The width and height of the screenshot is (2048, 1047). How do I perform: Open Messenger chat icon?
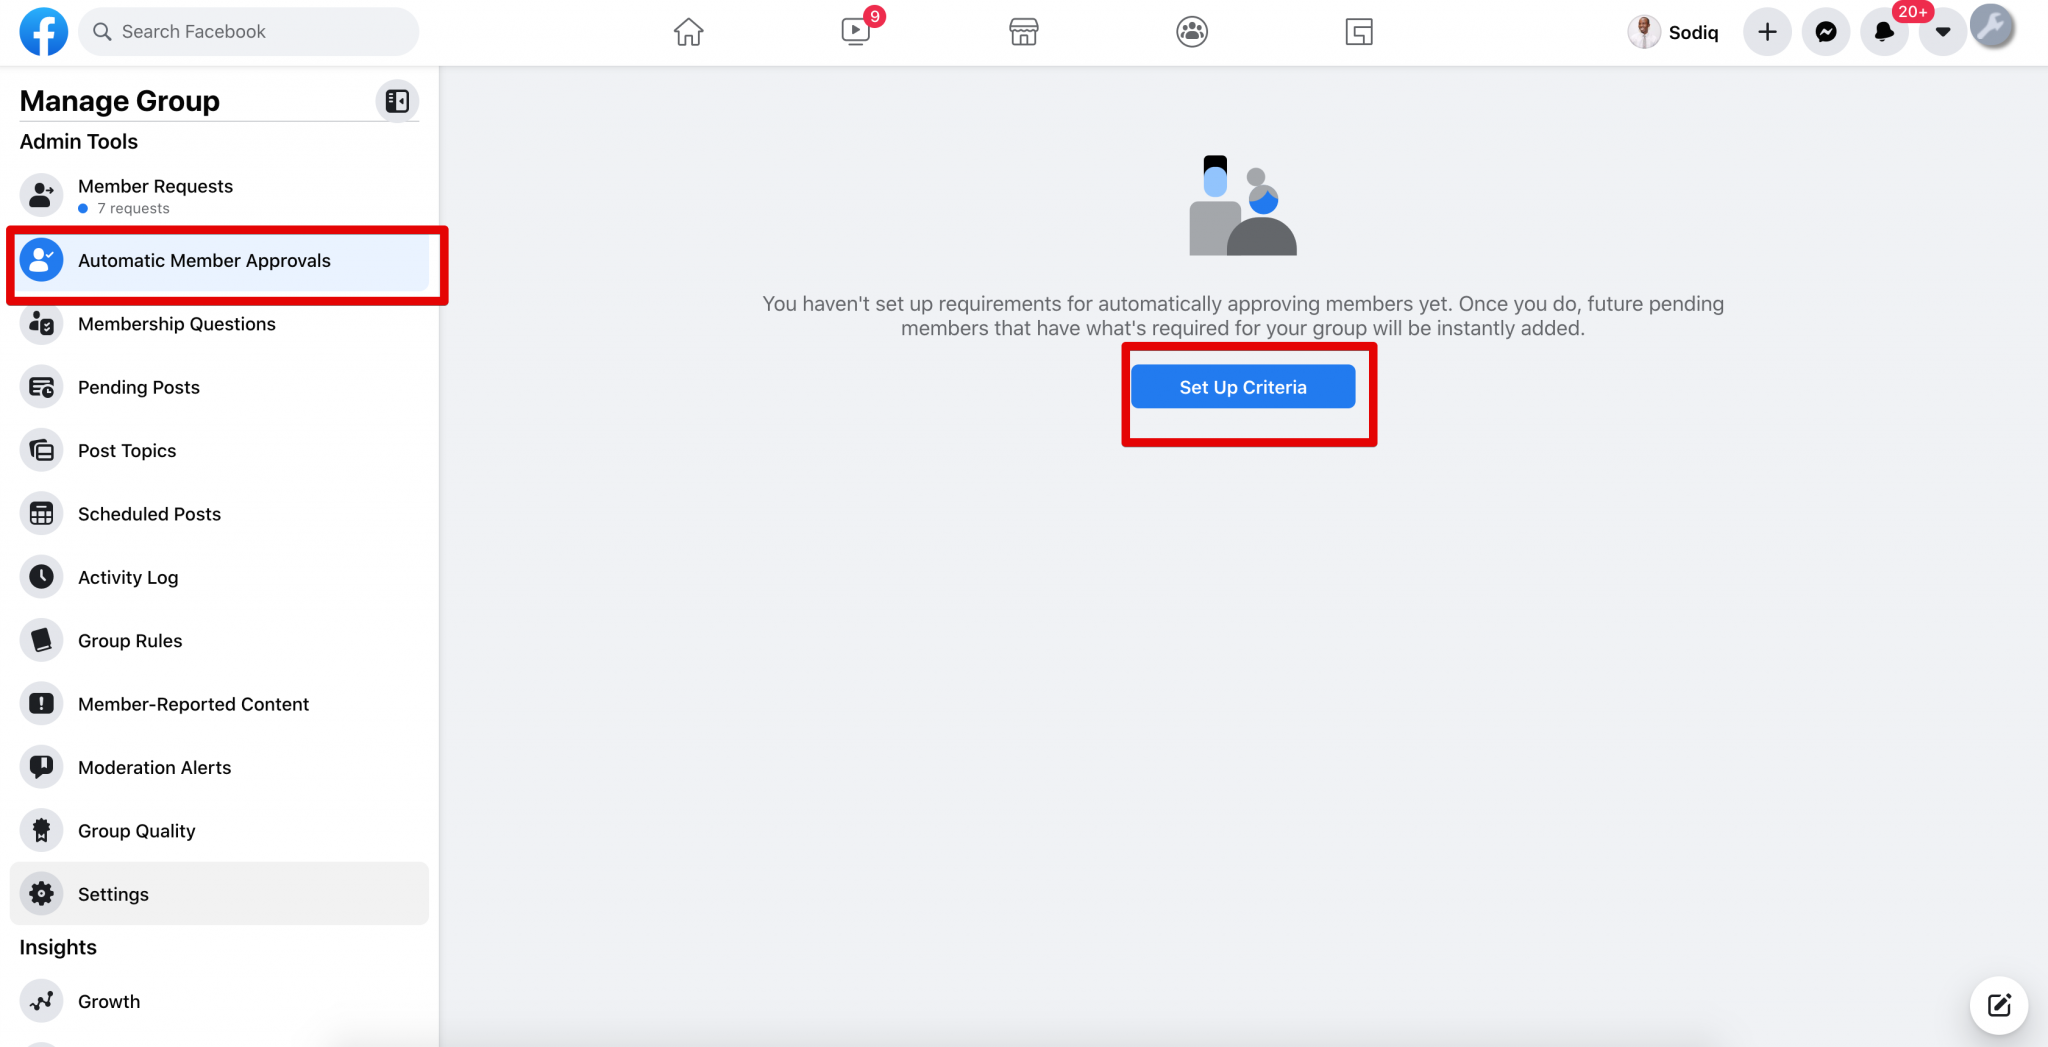[x=1826, y=32]
